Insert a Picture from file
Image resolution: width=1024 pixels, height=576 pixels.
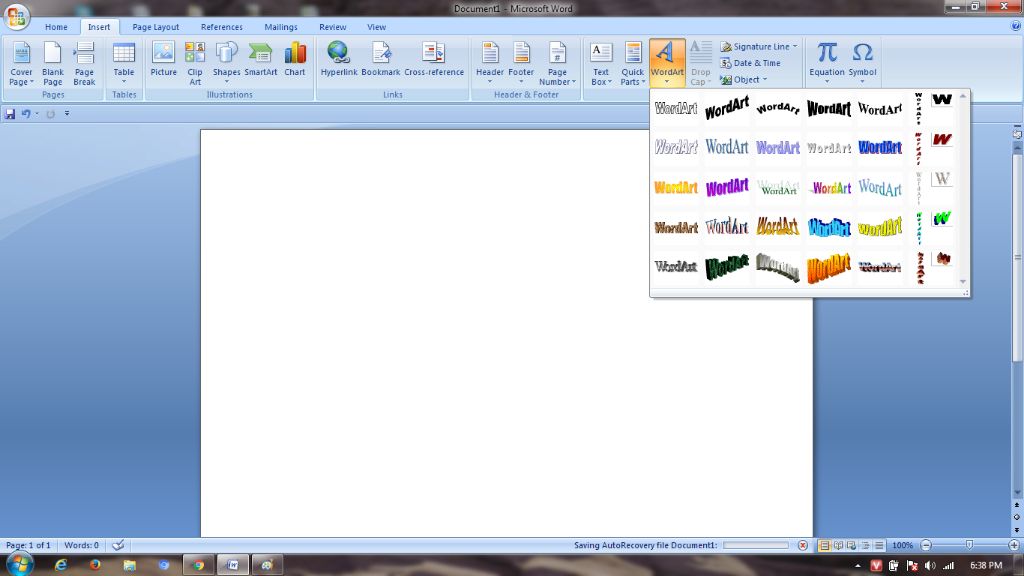tap(163, 59)
